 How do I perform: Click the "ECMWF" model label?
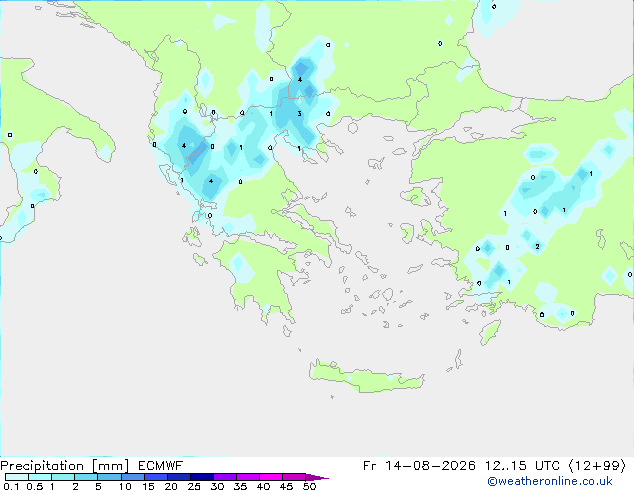(161, 466)
